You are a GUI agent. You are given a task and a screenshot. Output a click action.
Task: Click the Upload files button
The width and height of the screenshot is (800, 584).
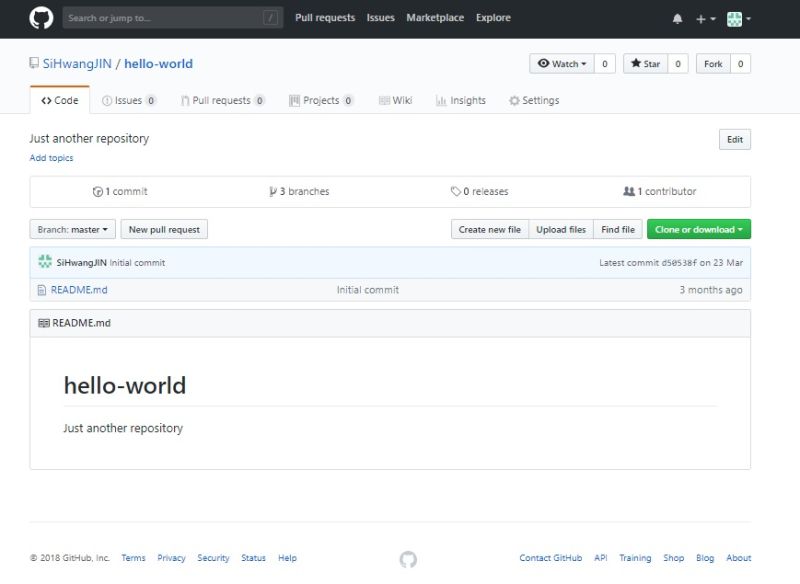click(561, 230)
